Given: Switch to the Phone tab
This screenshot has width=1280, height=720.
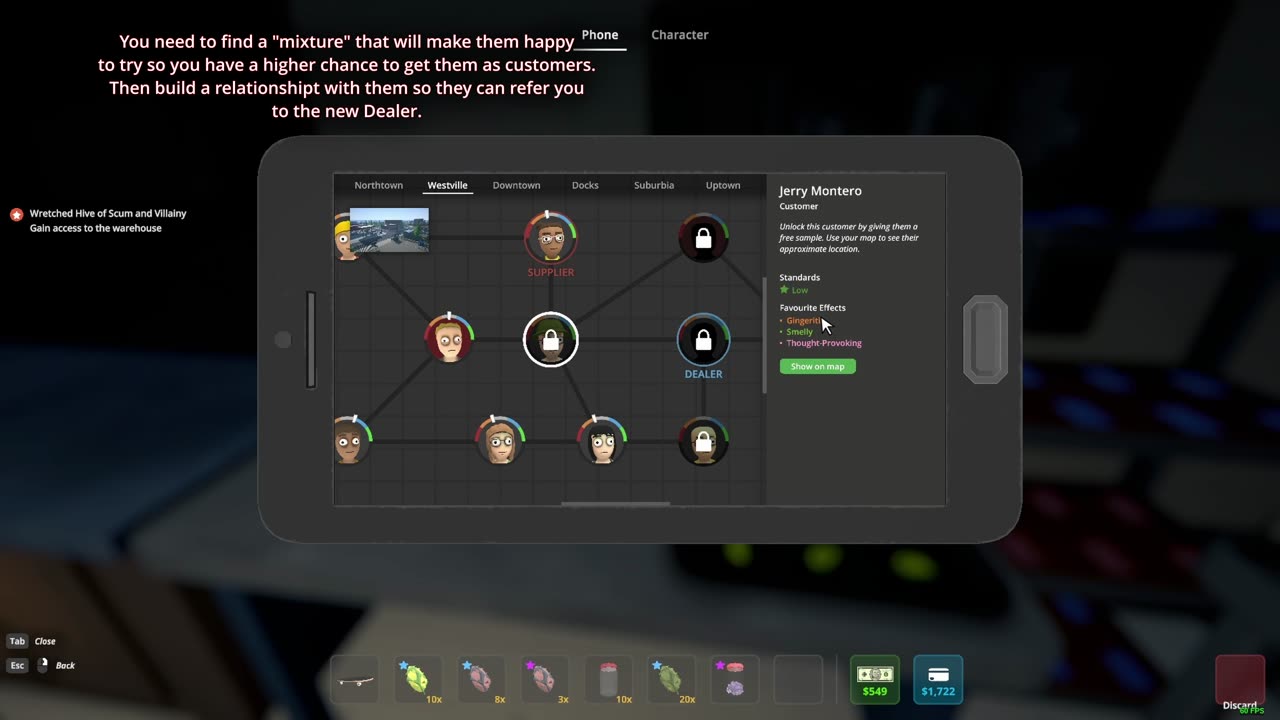Looking at the screenshot, I should click(x=600, y=35).
